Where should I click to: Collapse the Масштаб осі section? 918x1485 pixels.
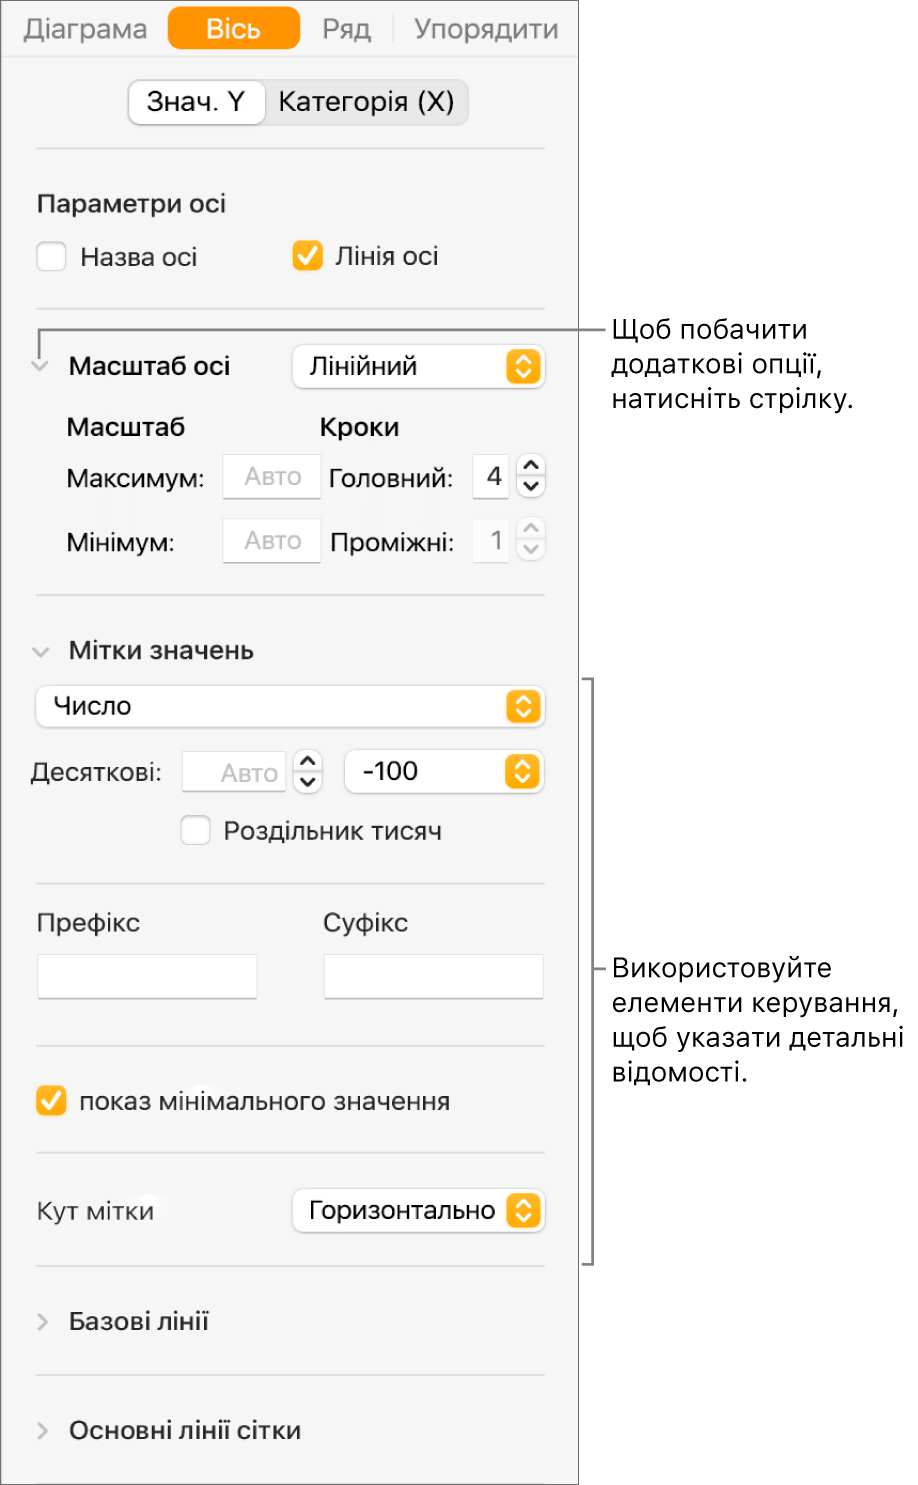point(40,367)
